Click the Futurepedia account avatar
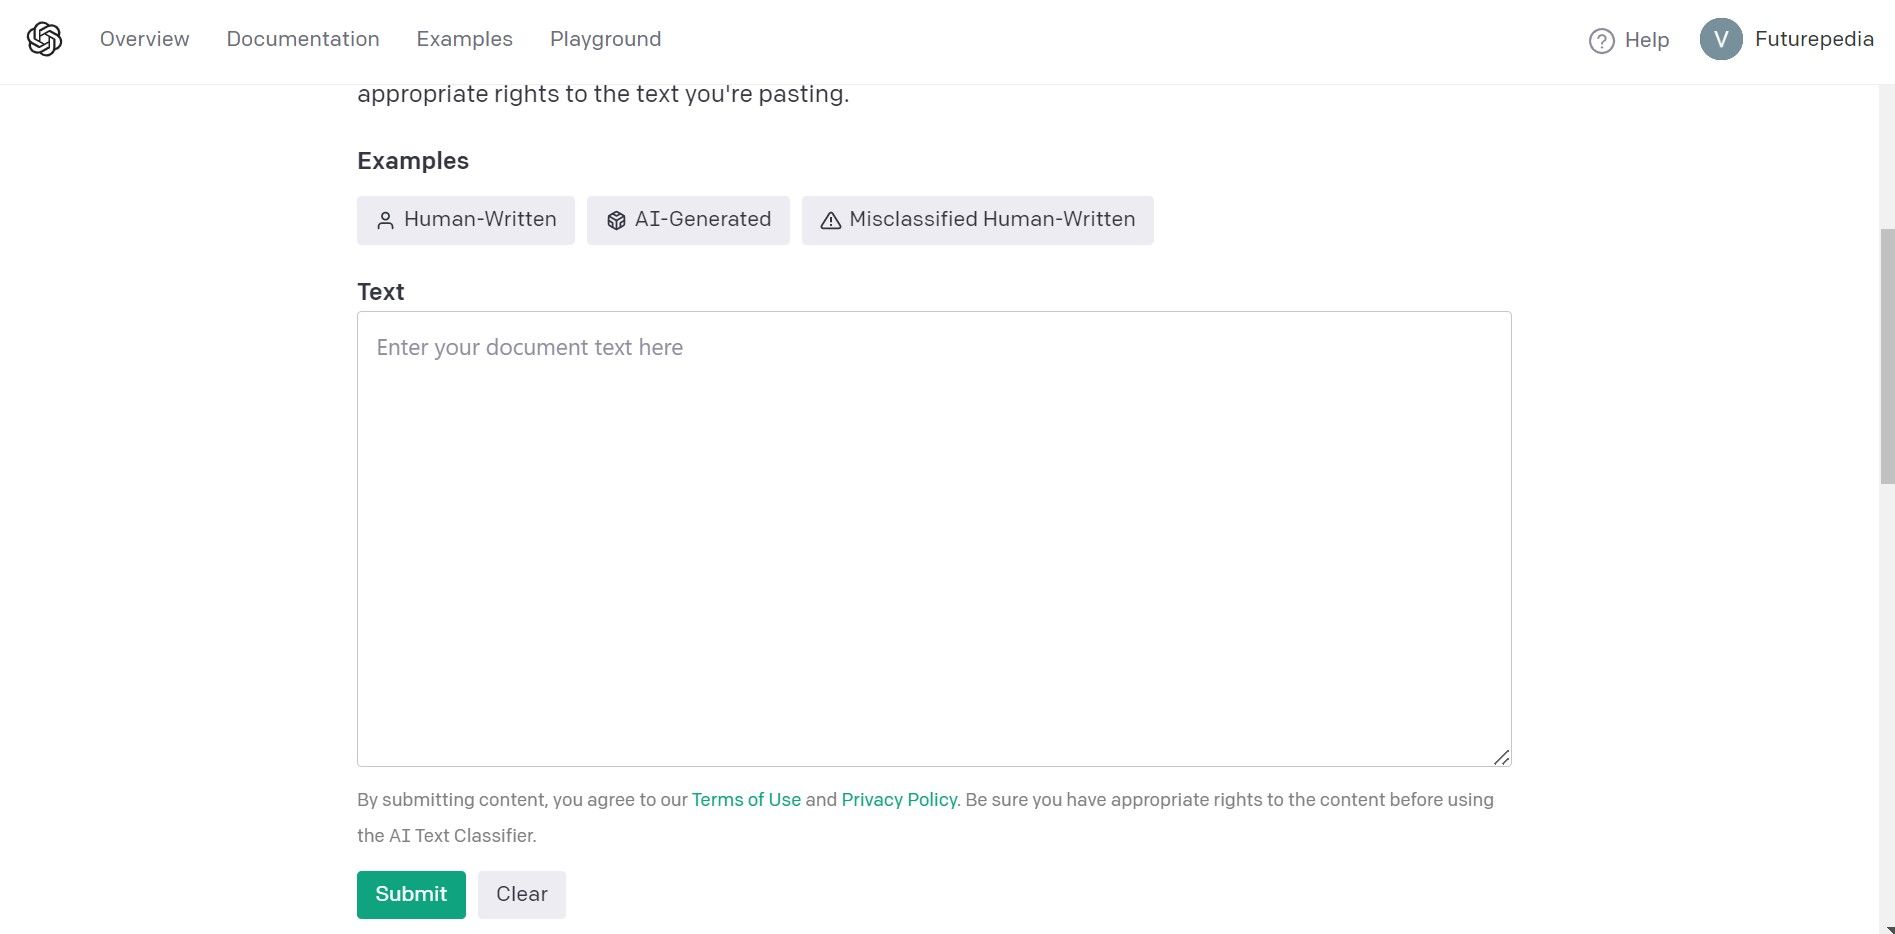 pos(1721,39)
